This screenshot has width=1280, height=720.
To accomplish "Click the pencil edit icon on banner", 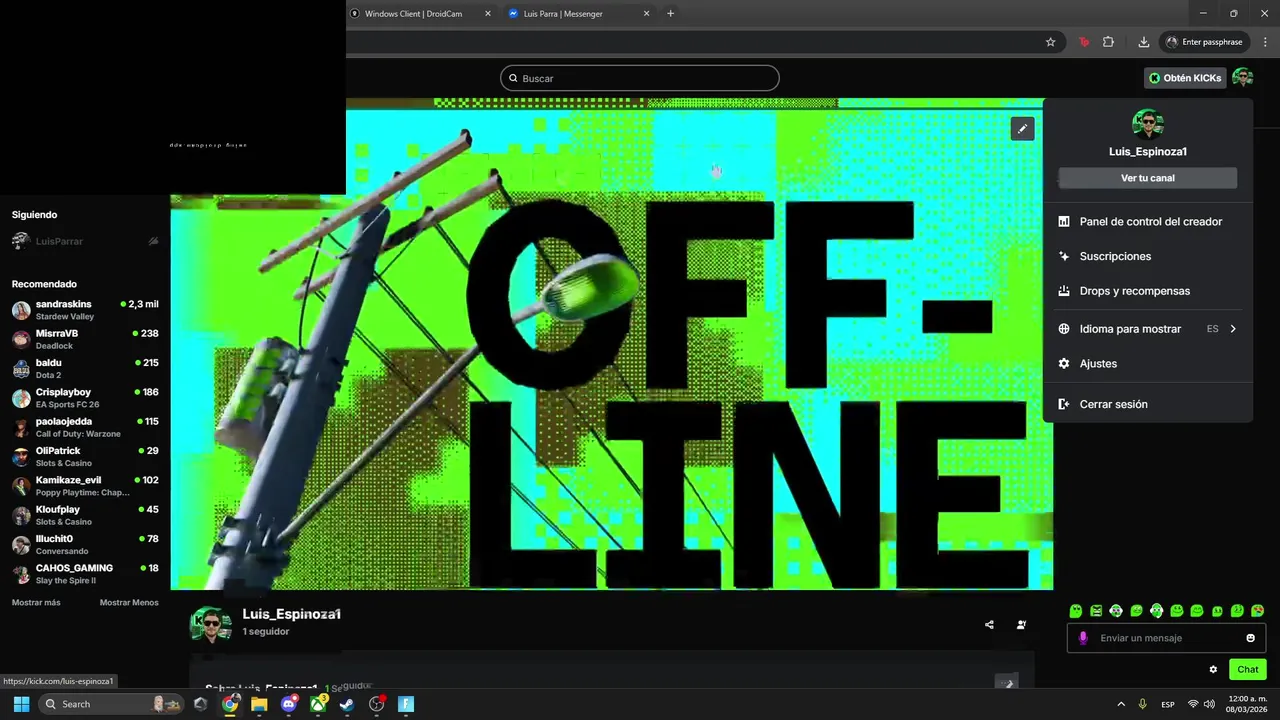I will (1022, 129).
